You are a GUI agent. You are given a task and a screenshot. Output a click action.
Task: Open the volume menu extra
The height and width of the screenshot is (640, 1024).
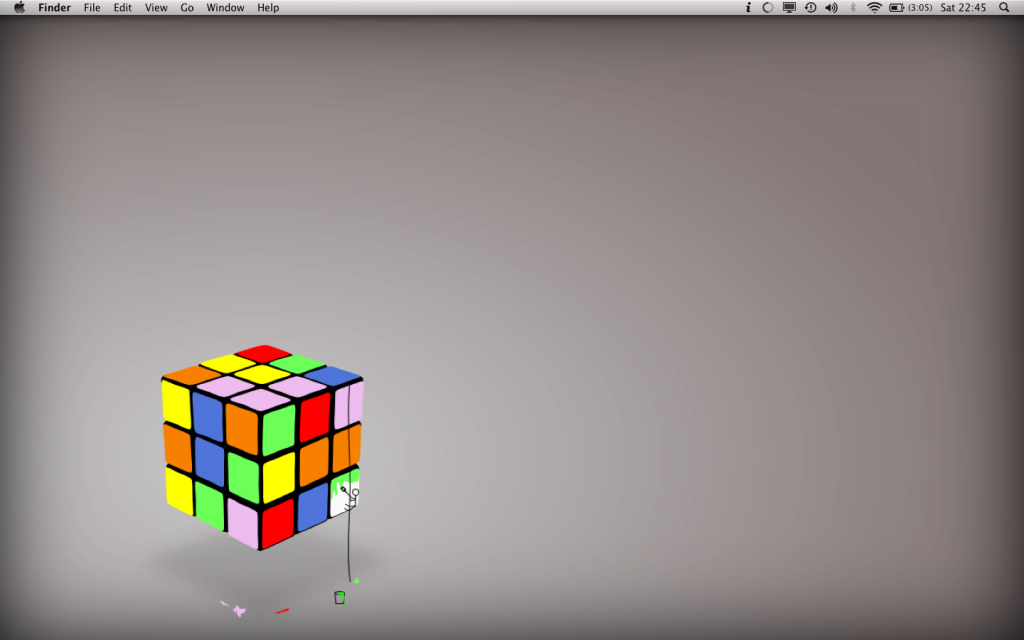[x=831, y=8]
